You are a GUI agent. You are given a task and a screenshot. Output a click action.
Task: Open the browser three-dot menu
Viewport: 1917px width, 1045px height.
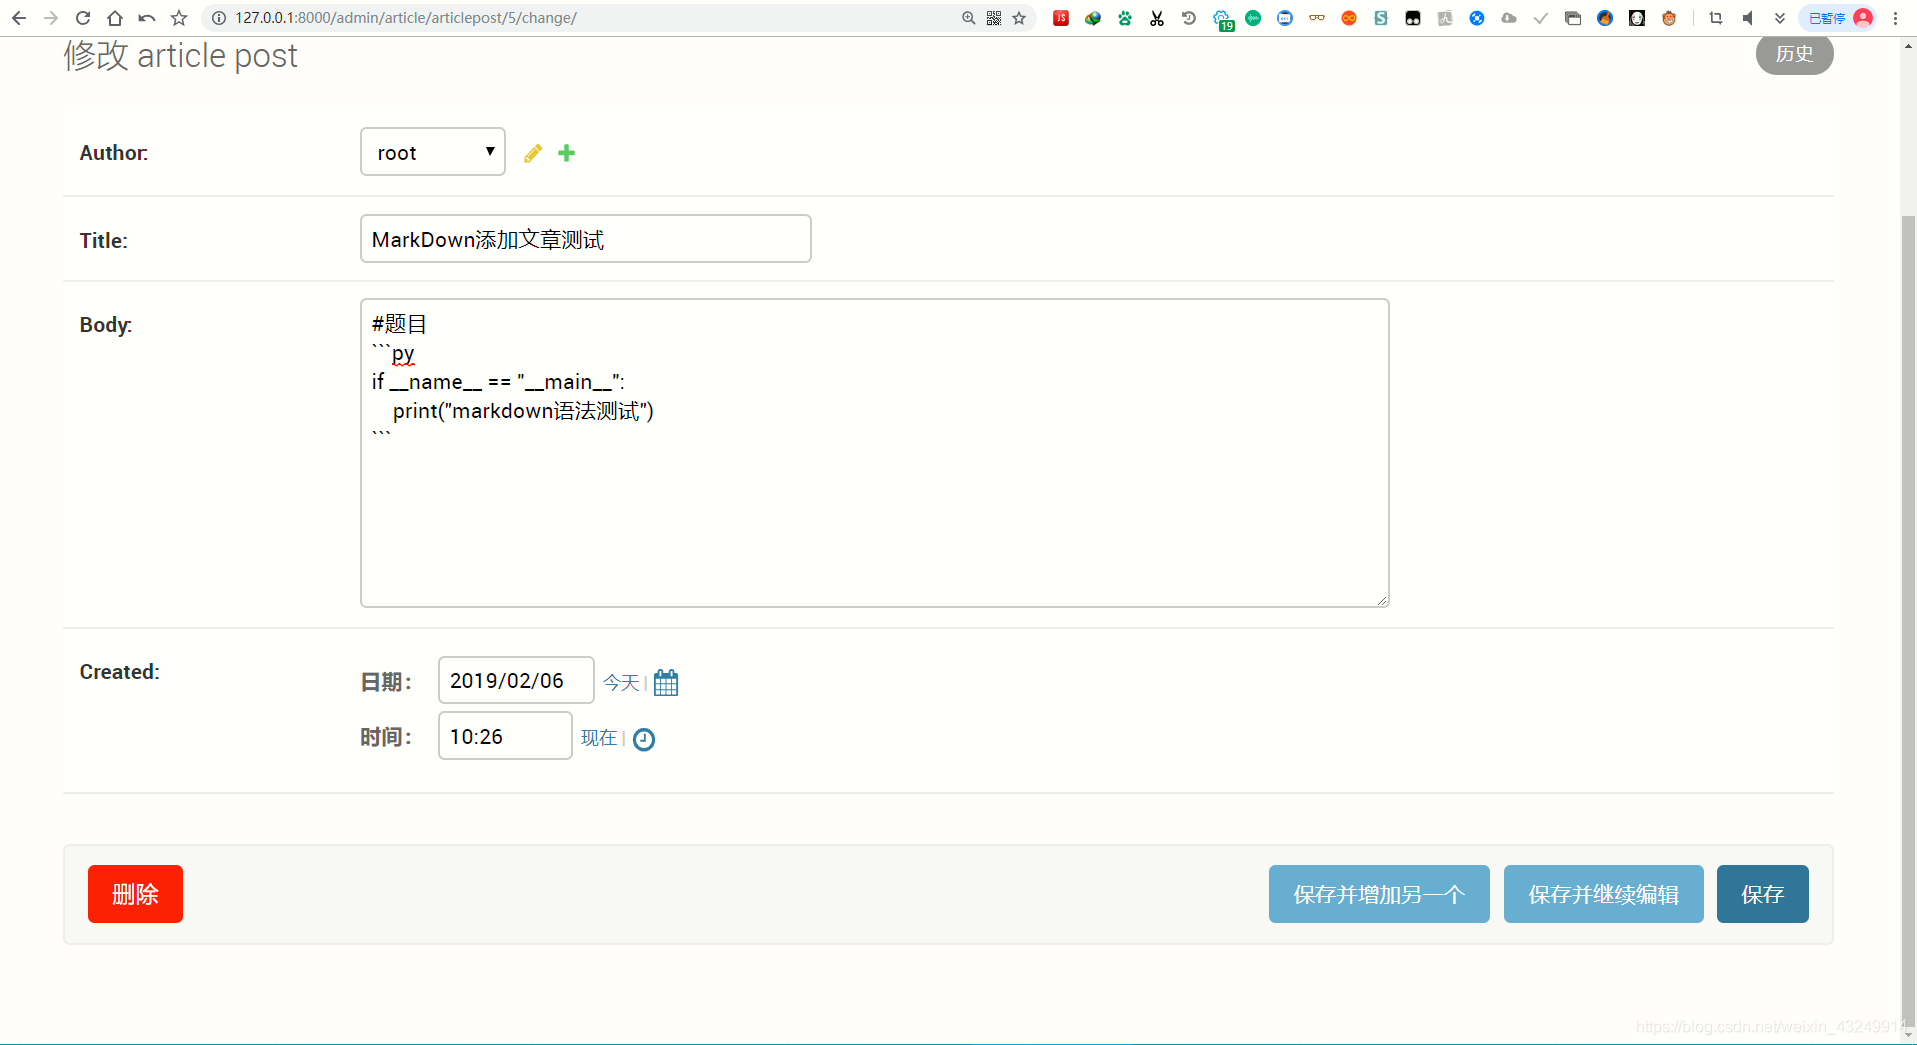pos(1895,18)
